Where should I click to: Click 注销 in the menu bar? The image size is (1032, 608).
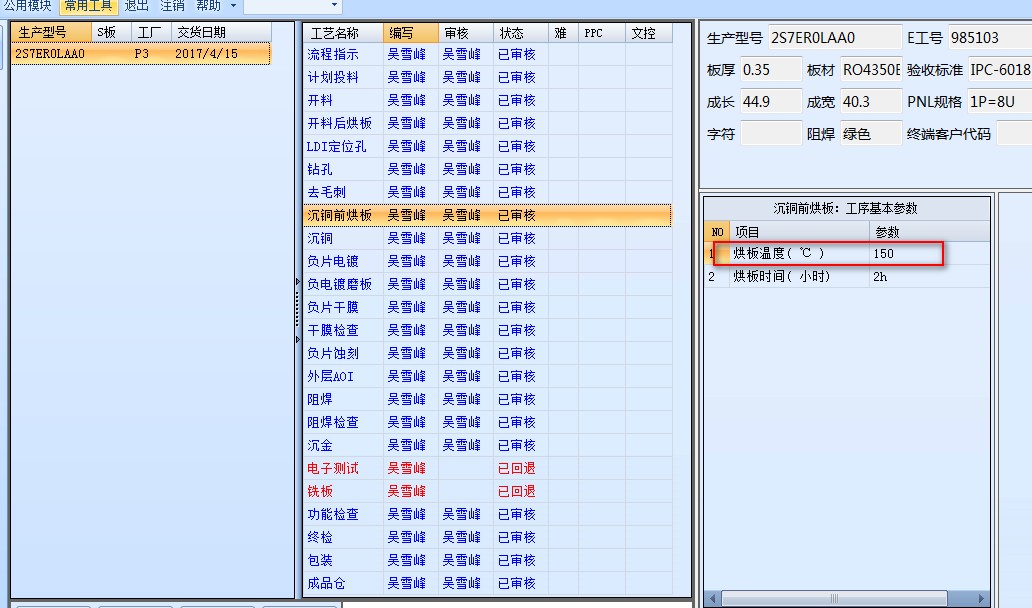tap(172, 6)
